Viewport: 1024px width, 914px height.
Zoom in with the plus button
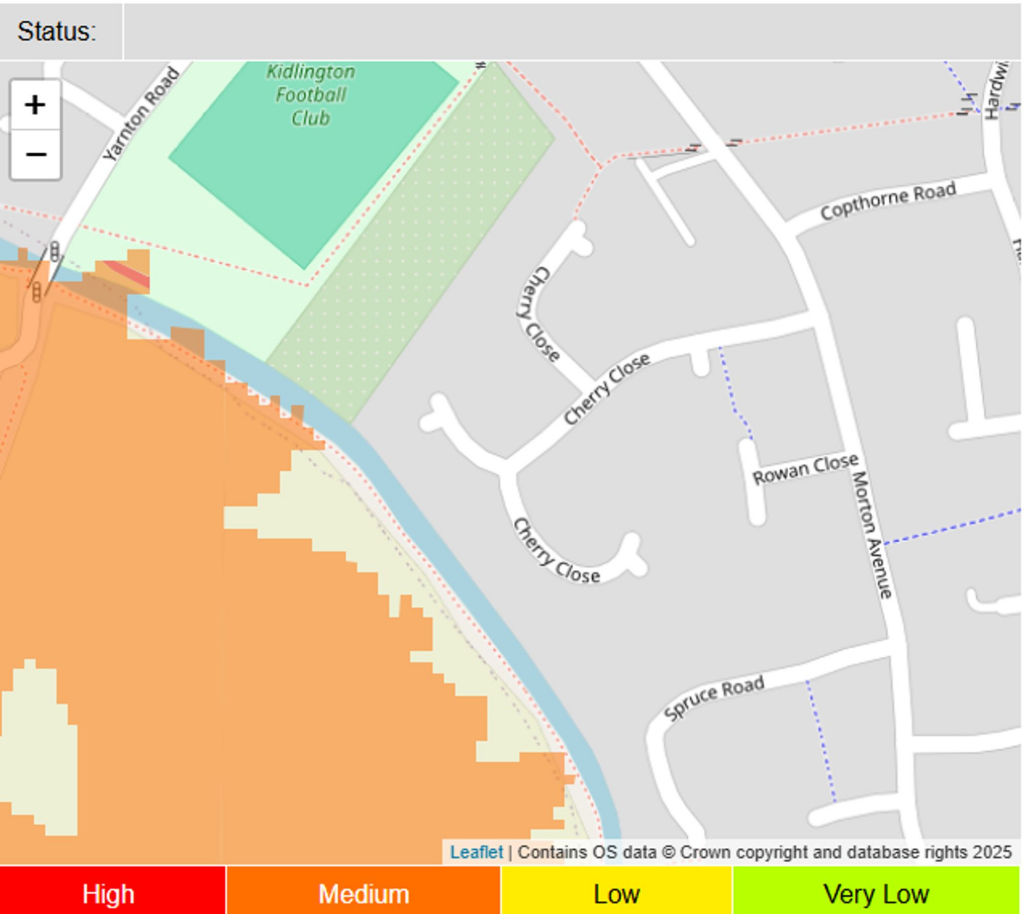coord(35,105)
